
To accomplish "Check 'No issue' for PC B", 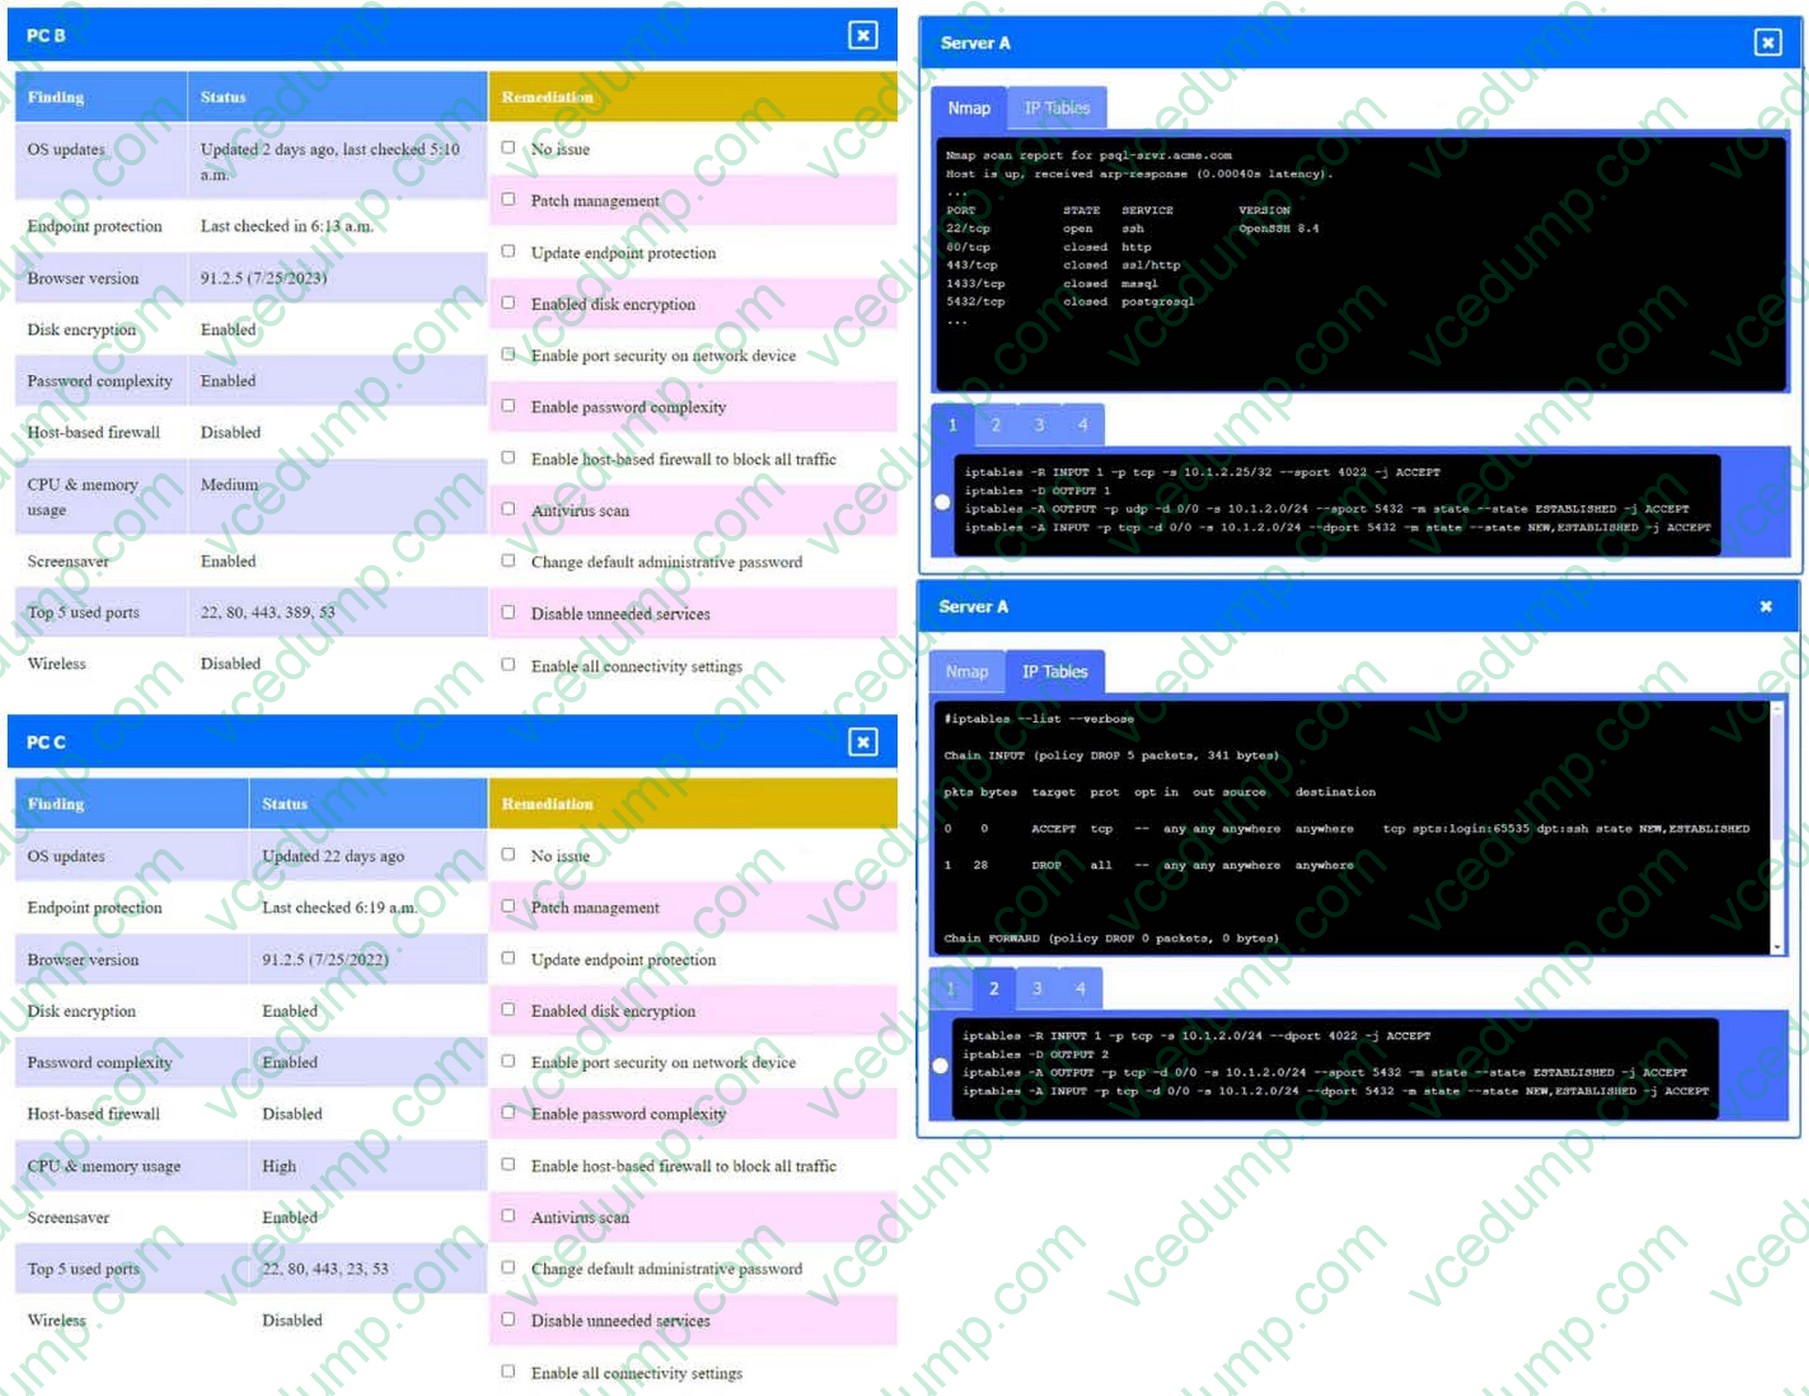I will point(509,148).
